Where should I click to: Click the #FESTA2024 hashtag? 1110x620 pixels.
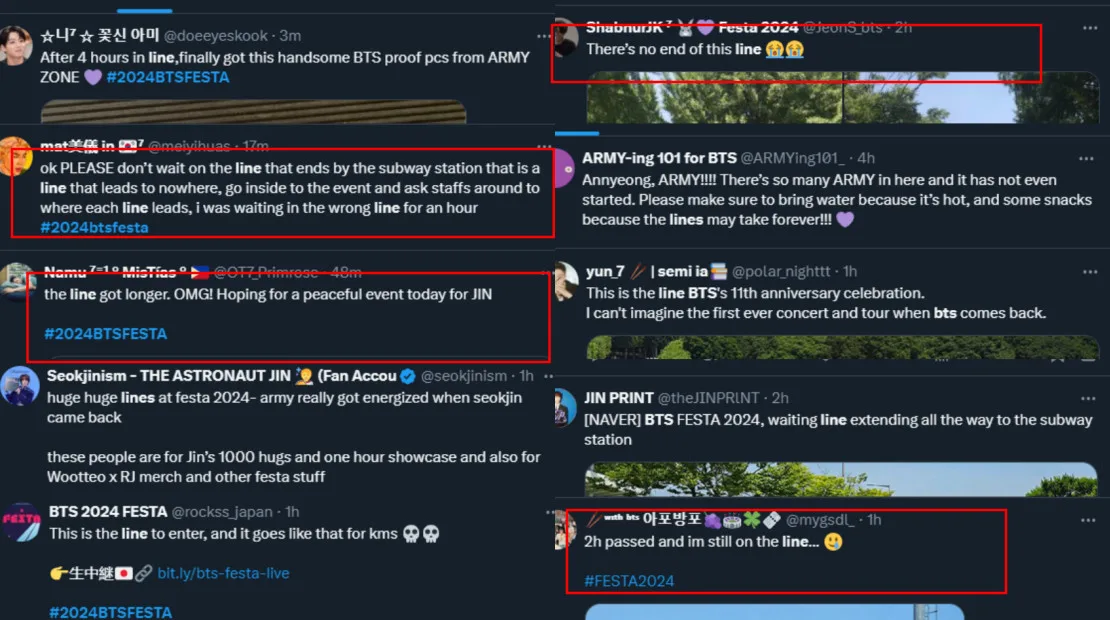point(629,581)
